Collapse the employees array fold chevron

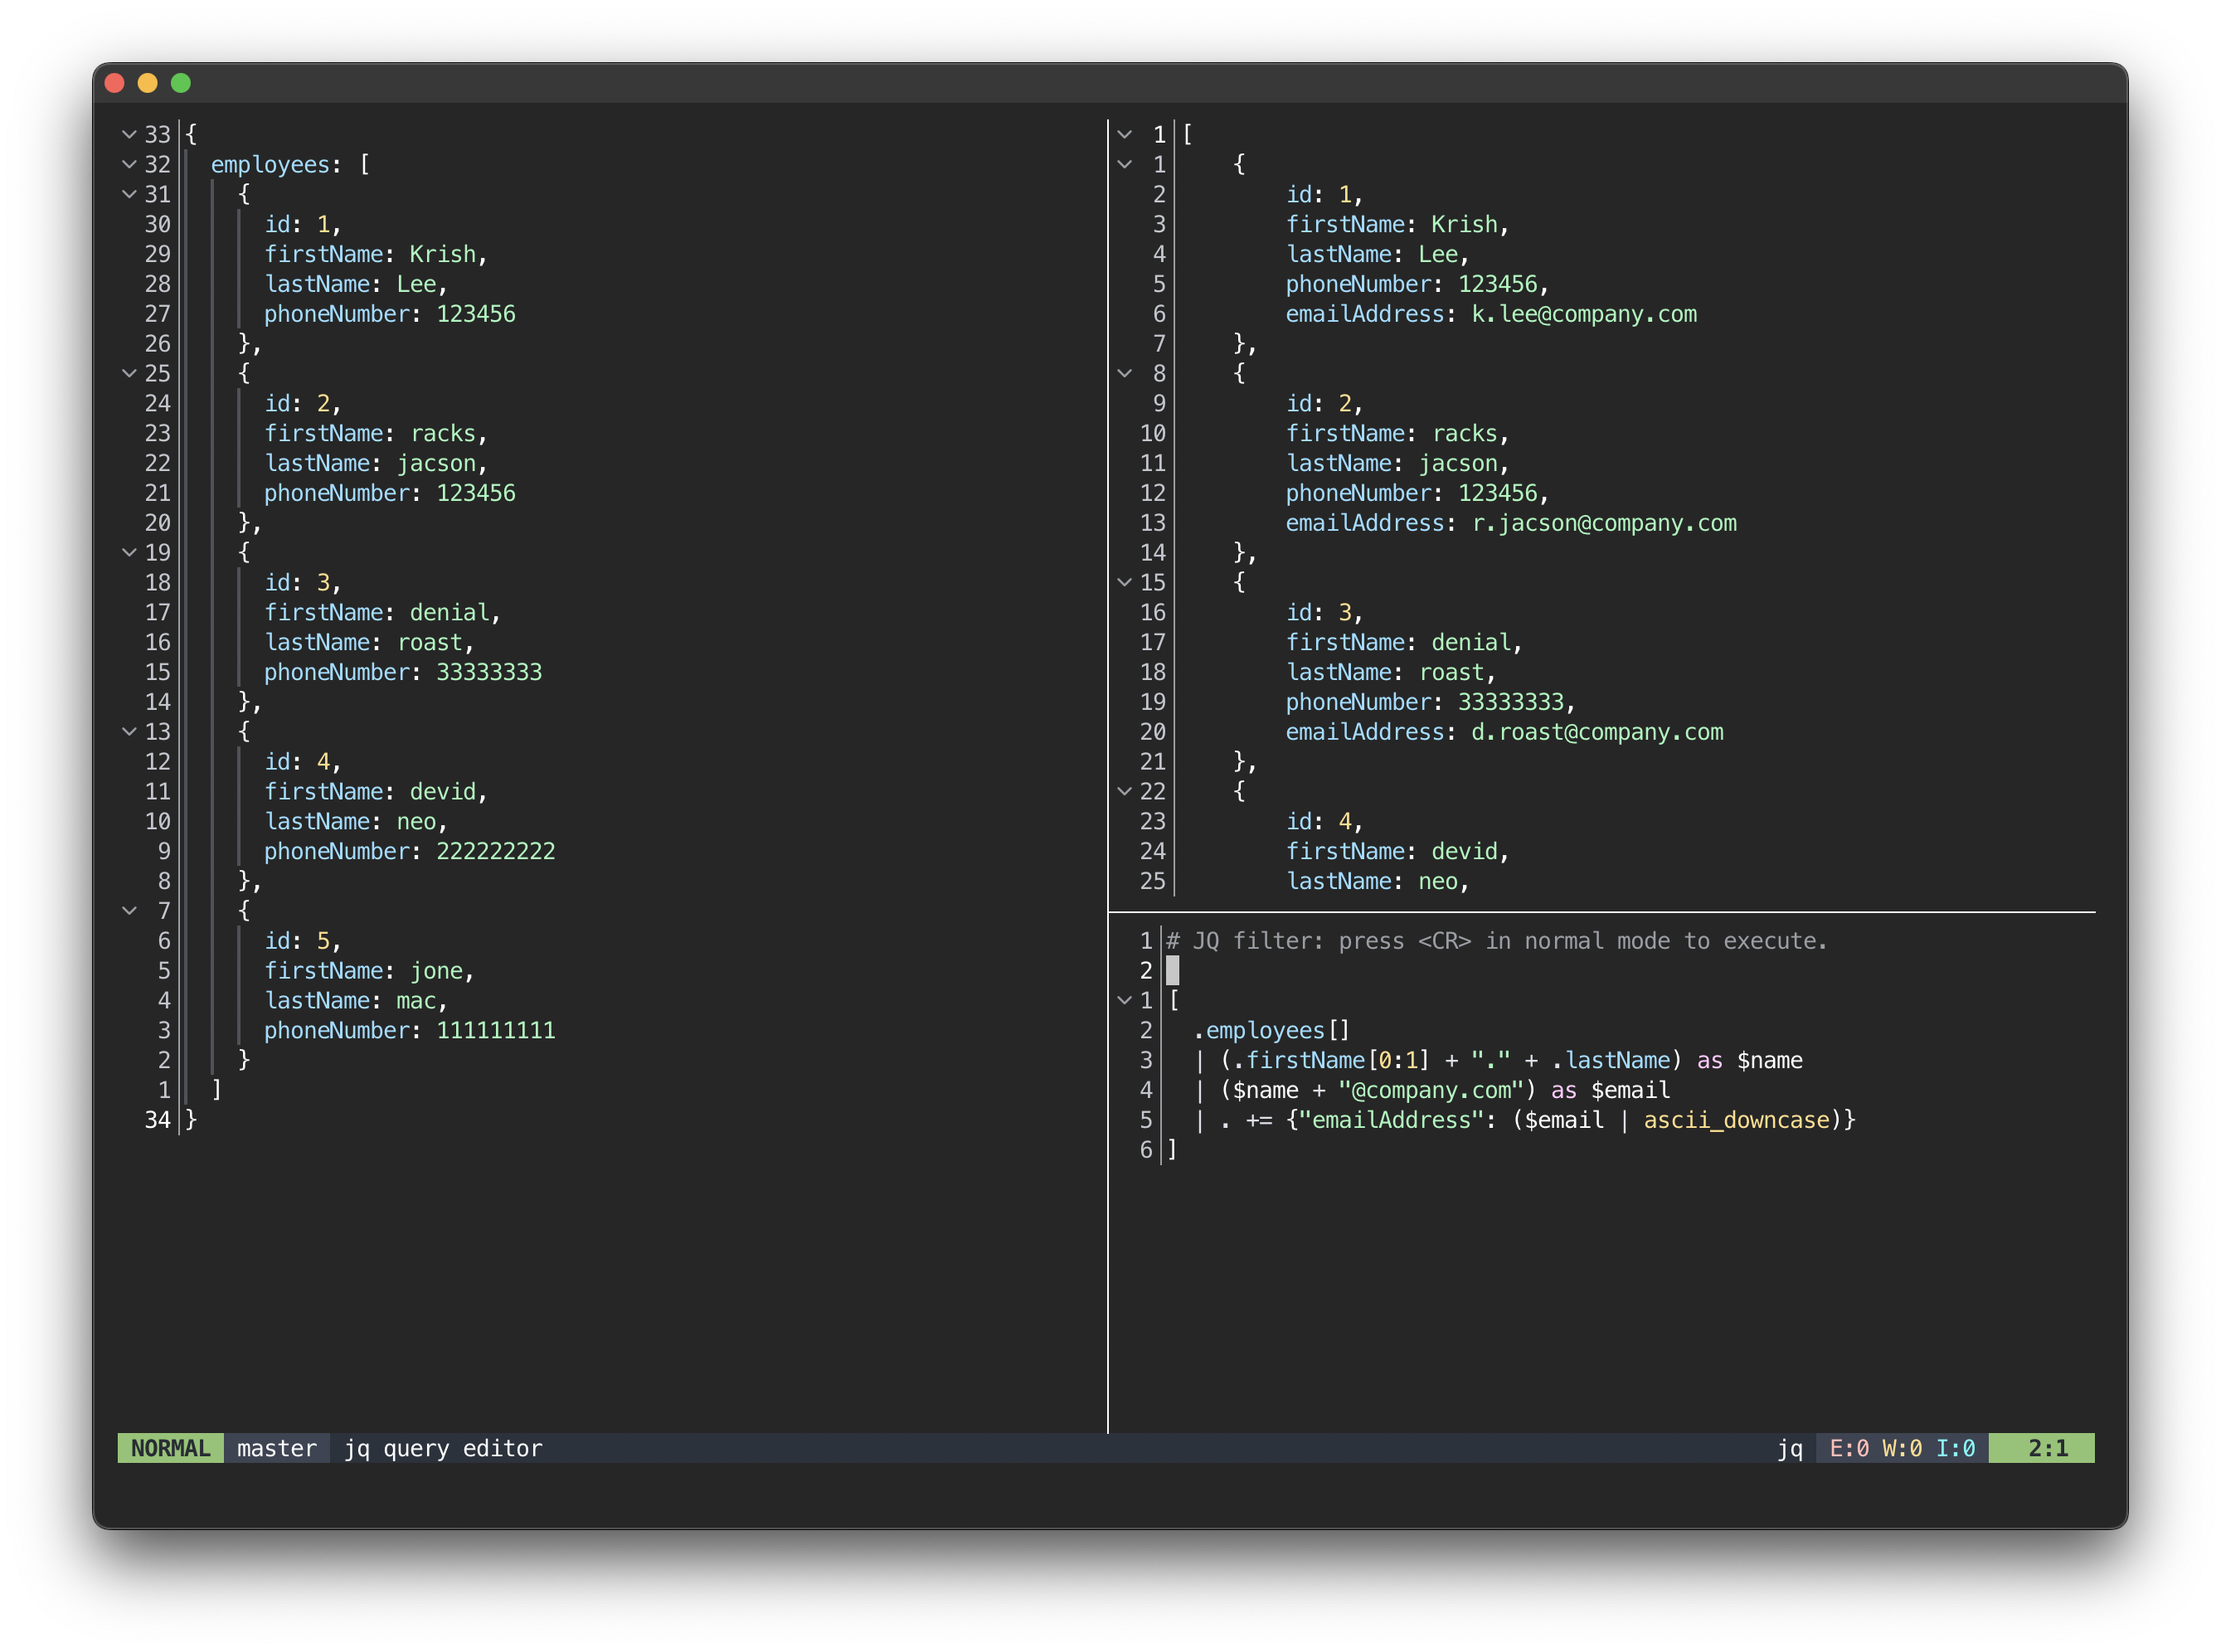click(x=129, y=164)
